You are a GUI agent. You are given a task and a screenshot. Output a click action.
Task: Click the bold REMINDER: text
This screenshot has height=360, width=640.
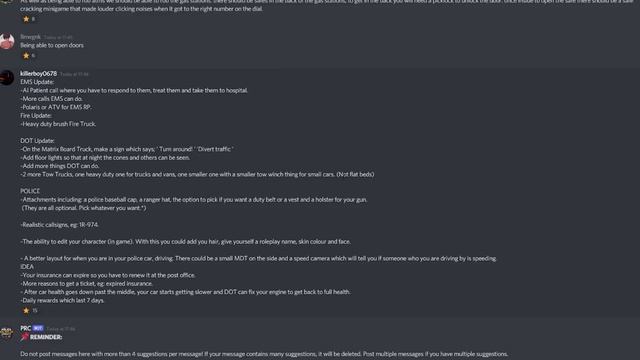[46, 337]
